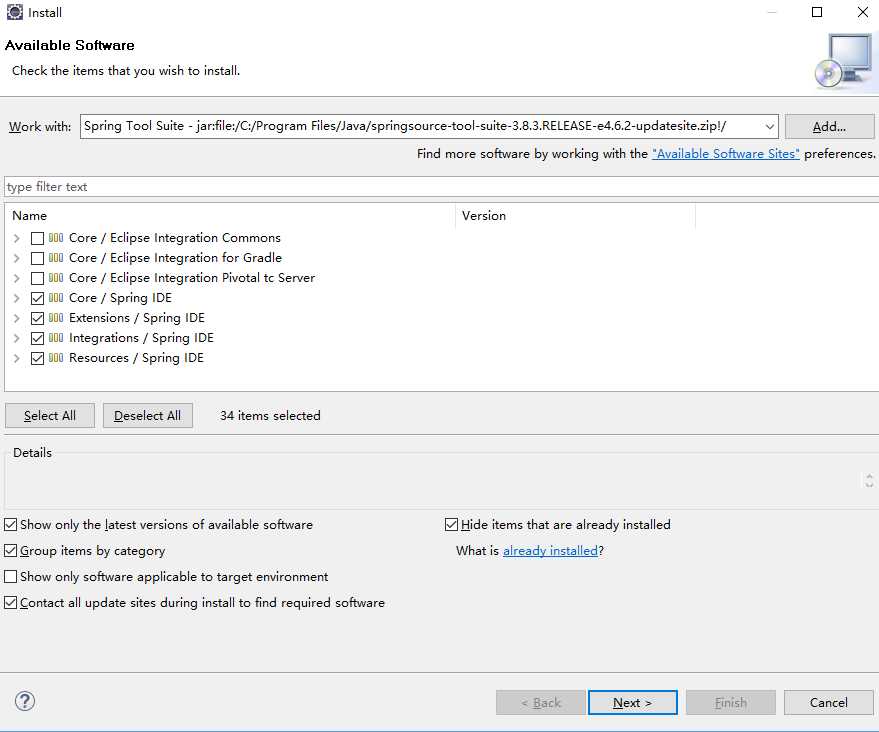Select row Core / Eclipse Integration Pivotal tc Server
879x732 pixels.
(192, 278)
